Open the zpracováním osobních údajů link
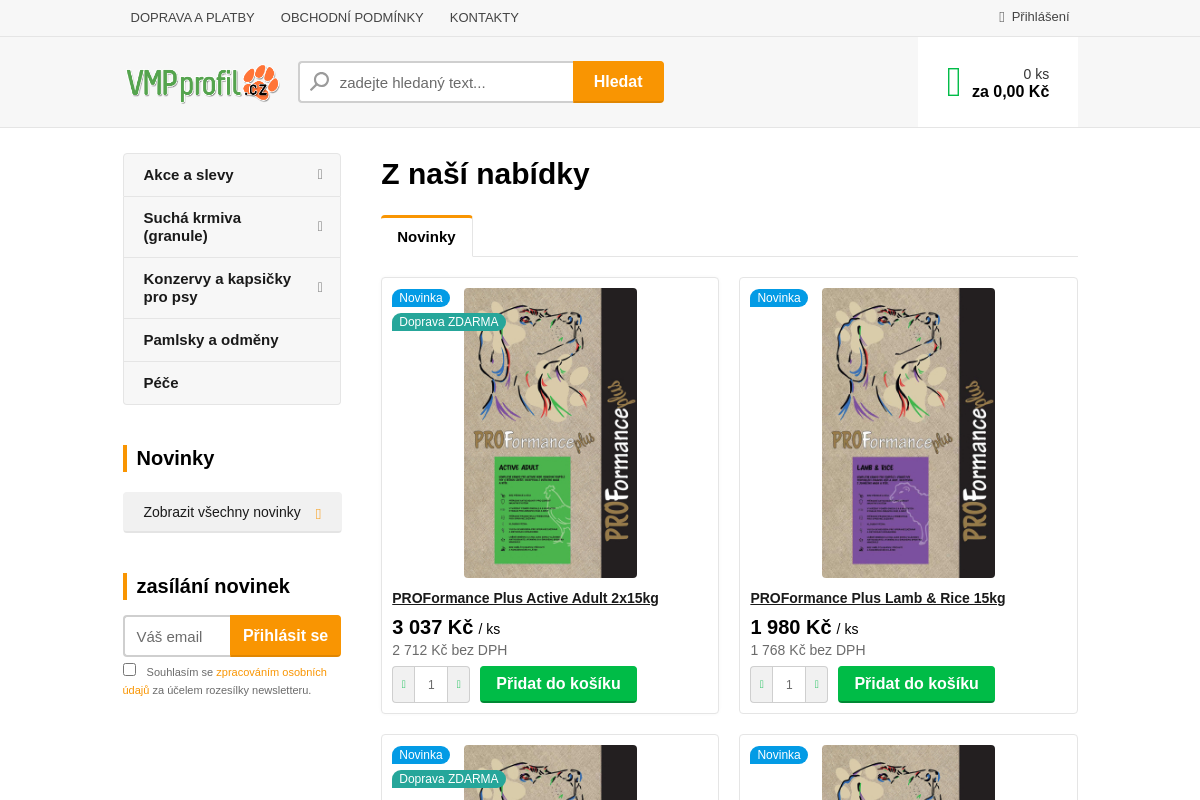 tap(271, 672)
